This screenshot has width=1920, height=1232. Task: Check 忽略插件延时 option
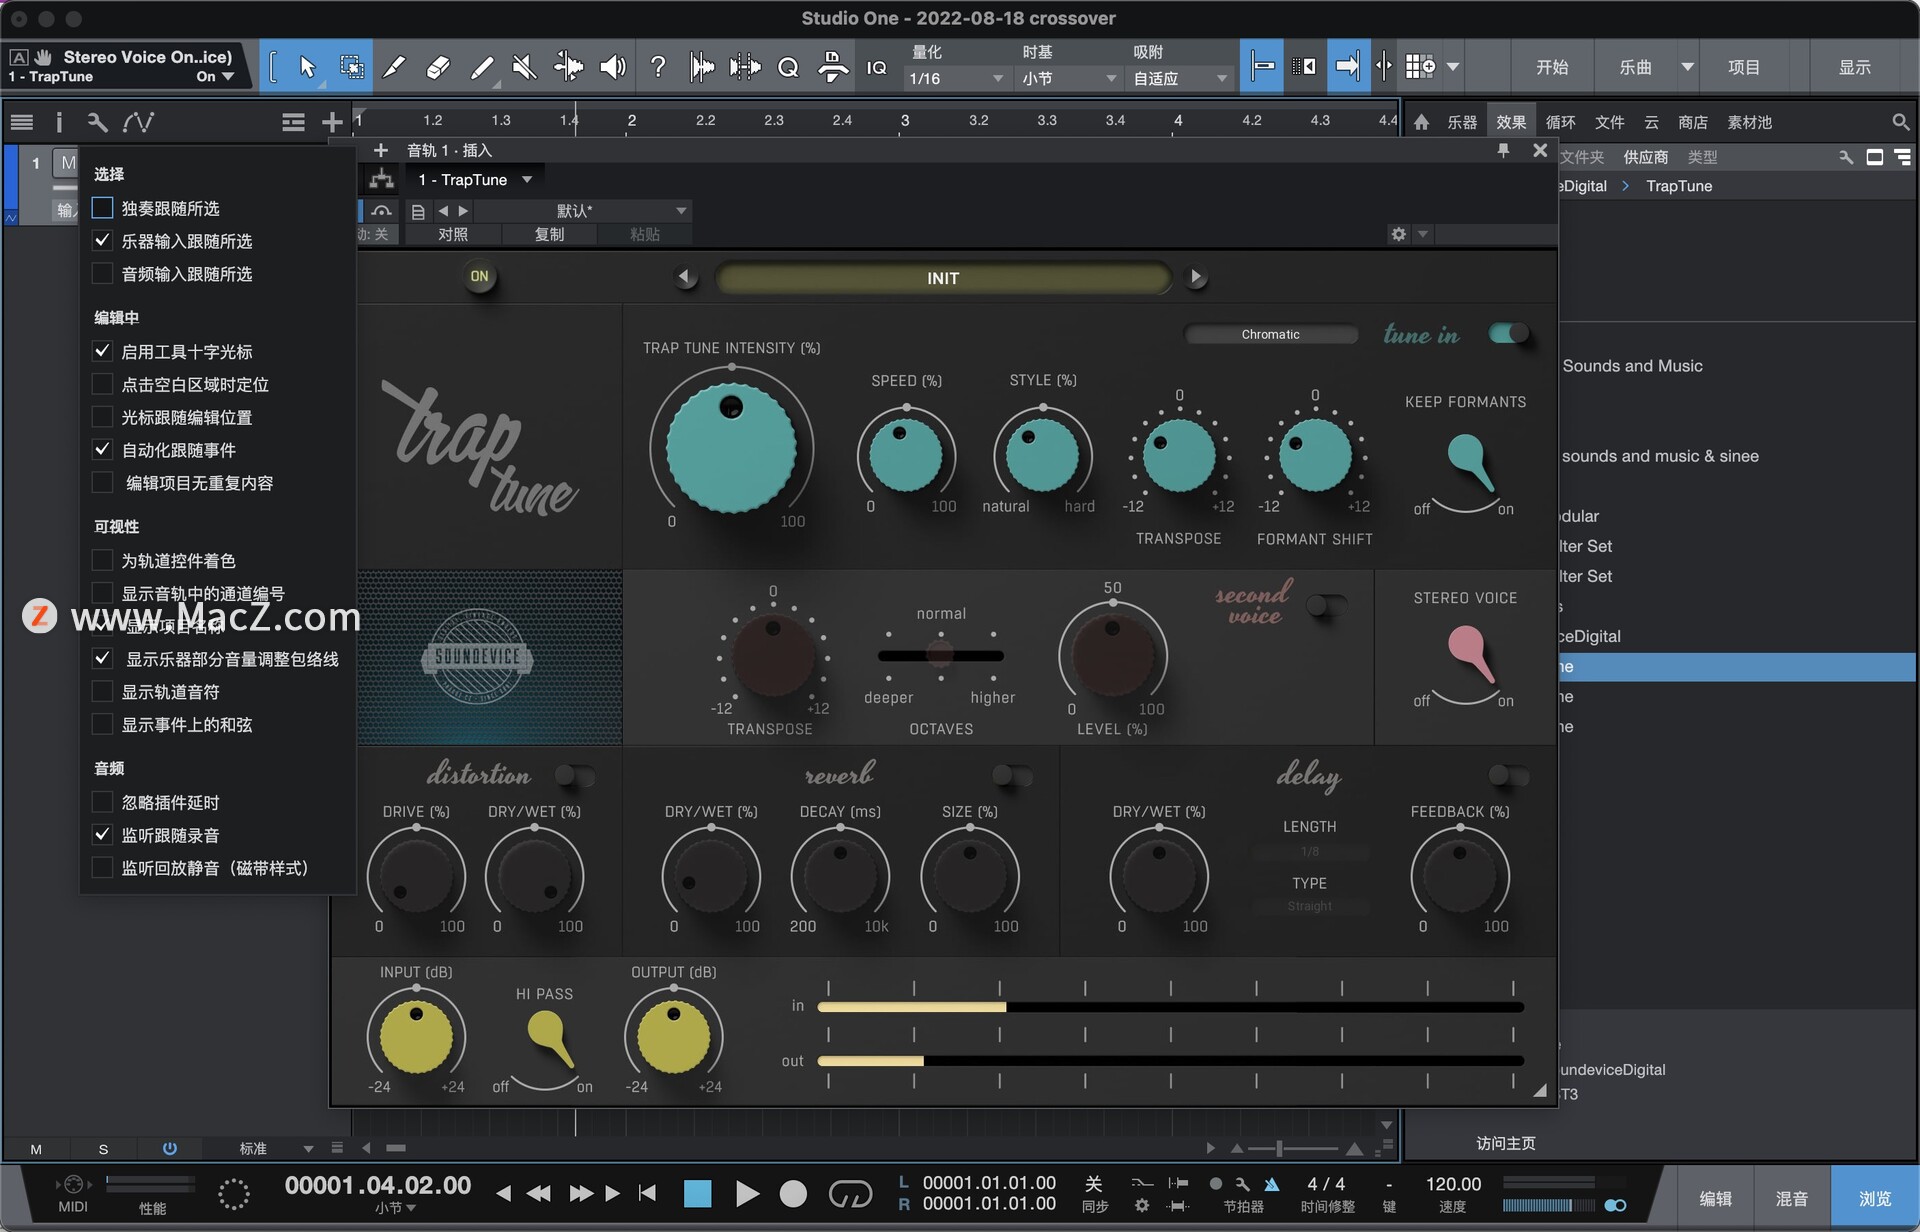(x=102, y=802)
